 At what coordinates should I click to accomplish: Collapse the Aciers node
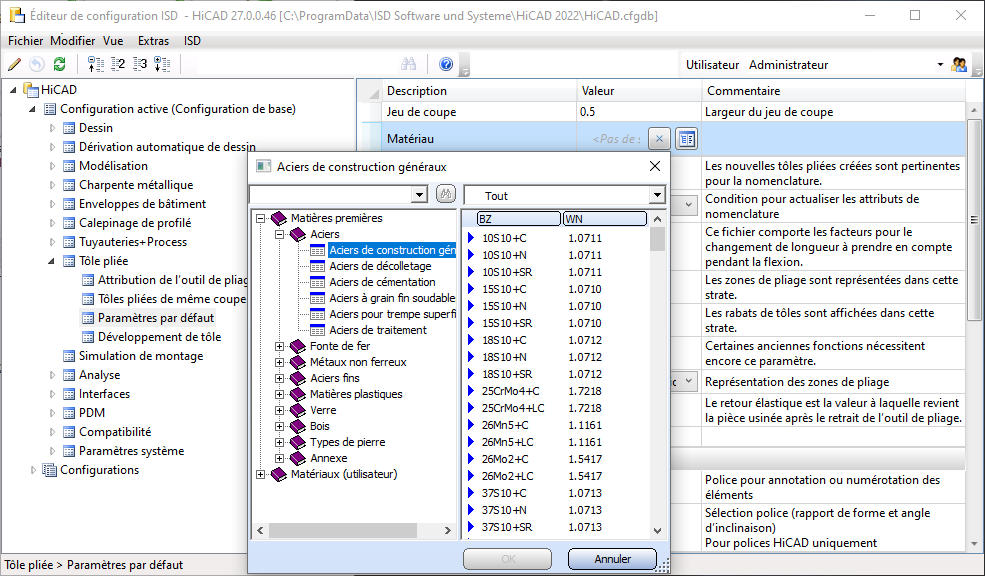point(279,234)
